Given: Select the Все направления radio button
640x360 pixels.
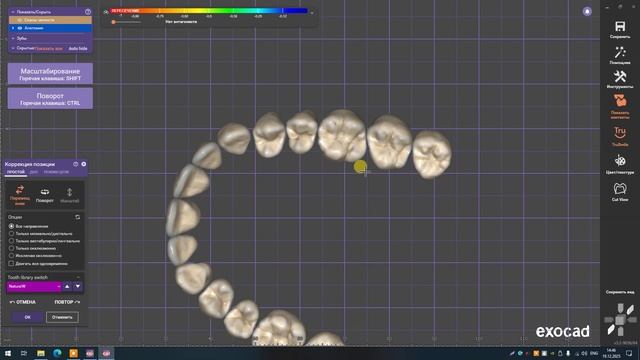Looking at the screenshot, I should pos(11,226).
